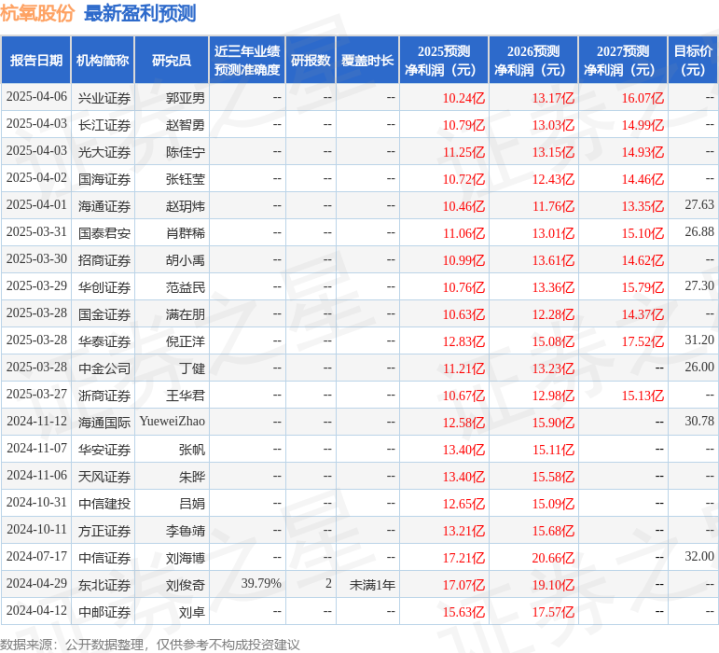Click the 2024-04-12 report date

[36, 611]
